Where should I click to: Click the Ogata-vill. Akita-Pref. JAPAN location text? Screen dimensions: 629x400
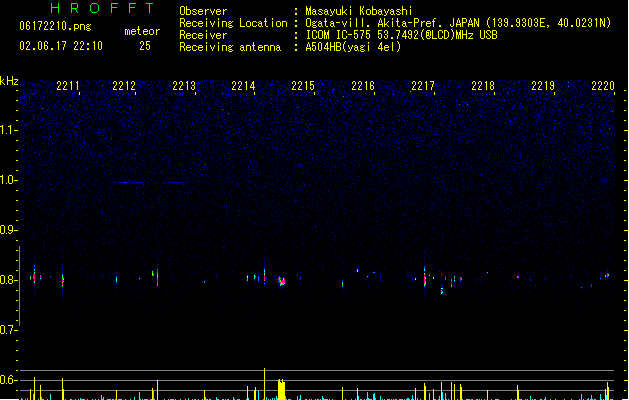[x=392, y=23]
